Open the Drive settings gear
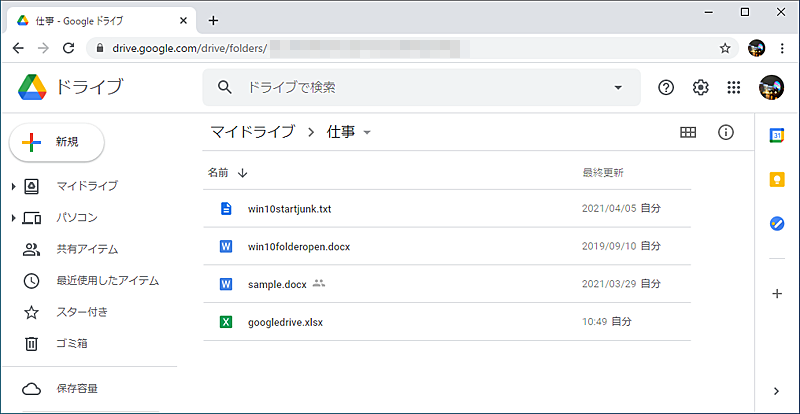This screenshot has height=414, width=800. click(x=700, y=88)
